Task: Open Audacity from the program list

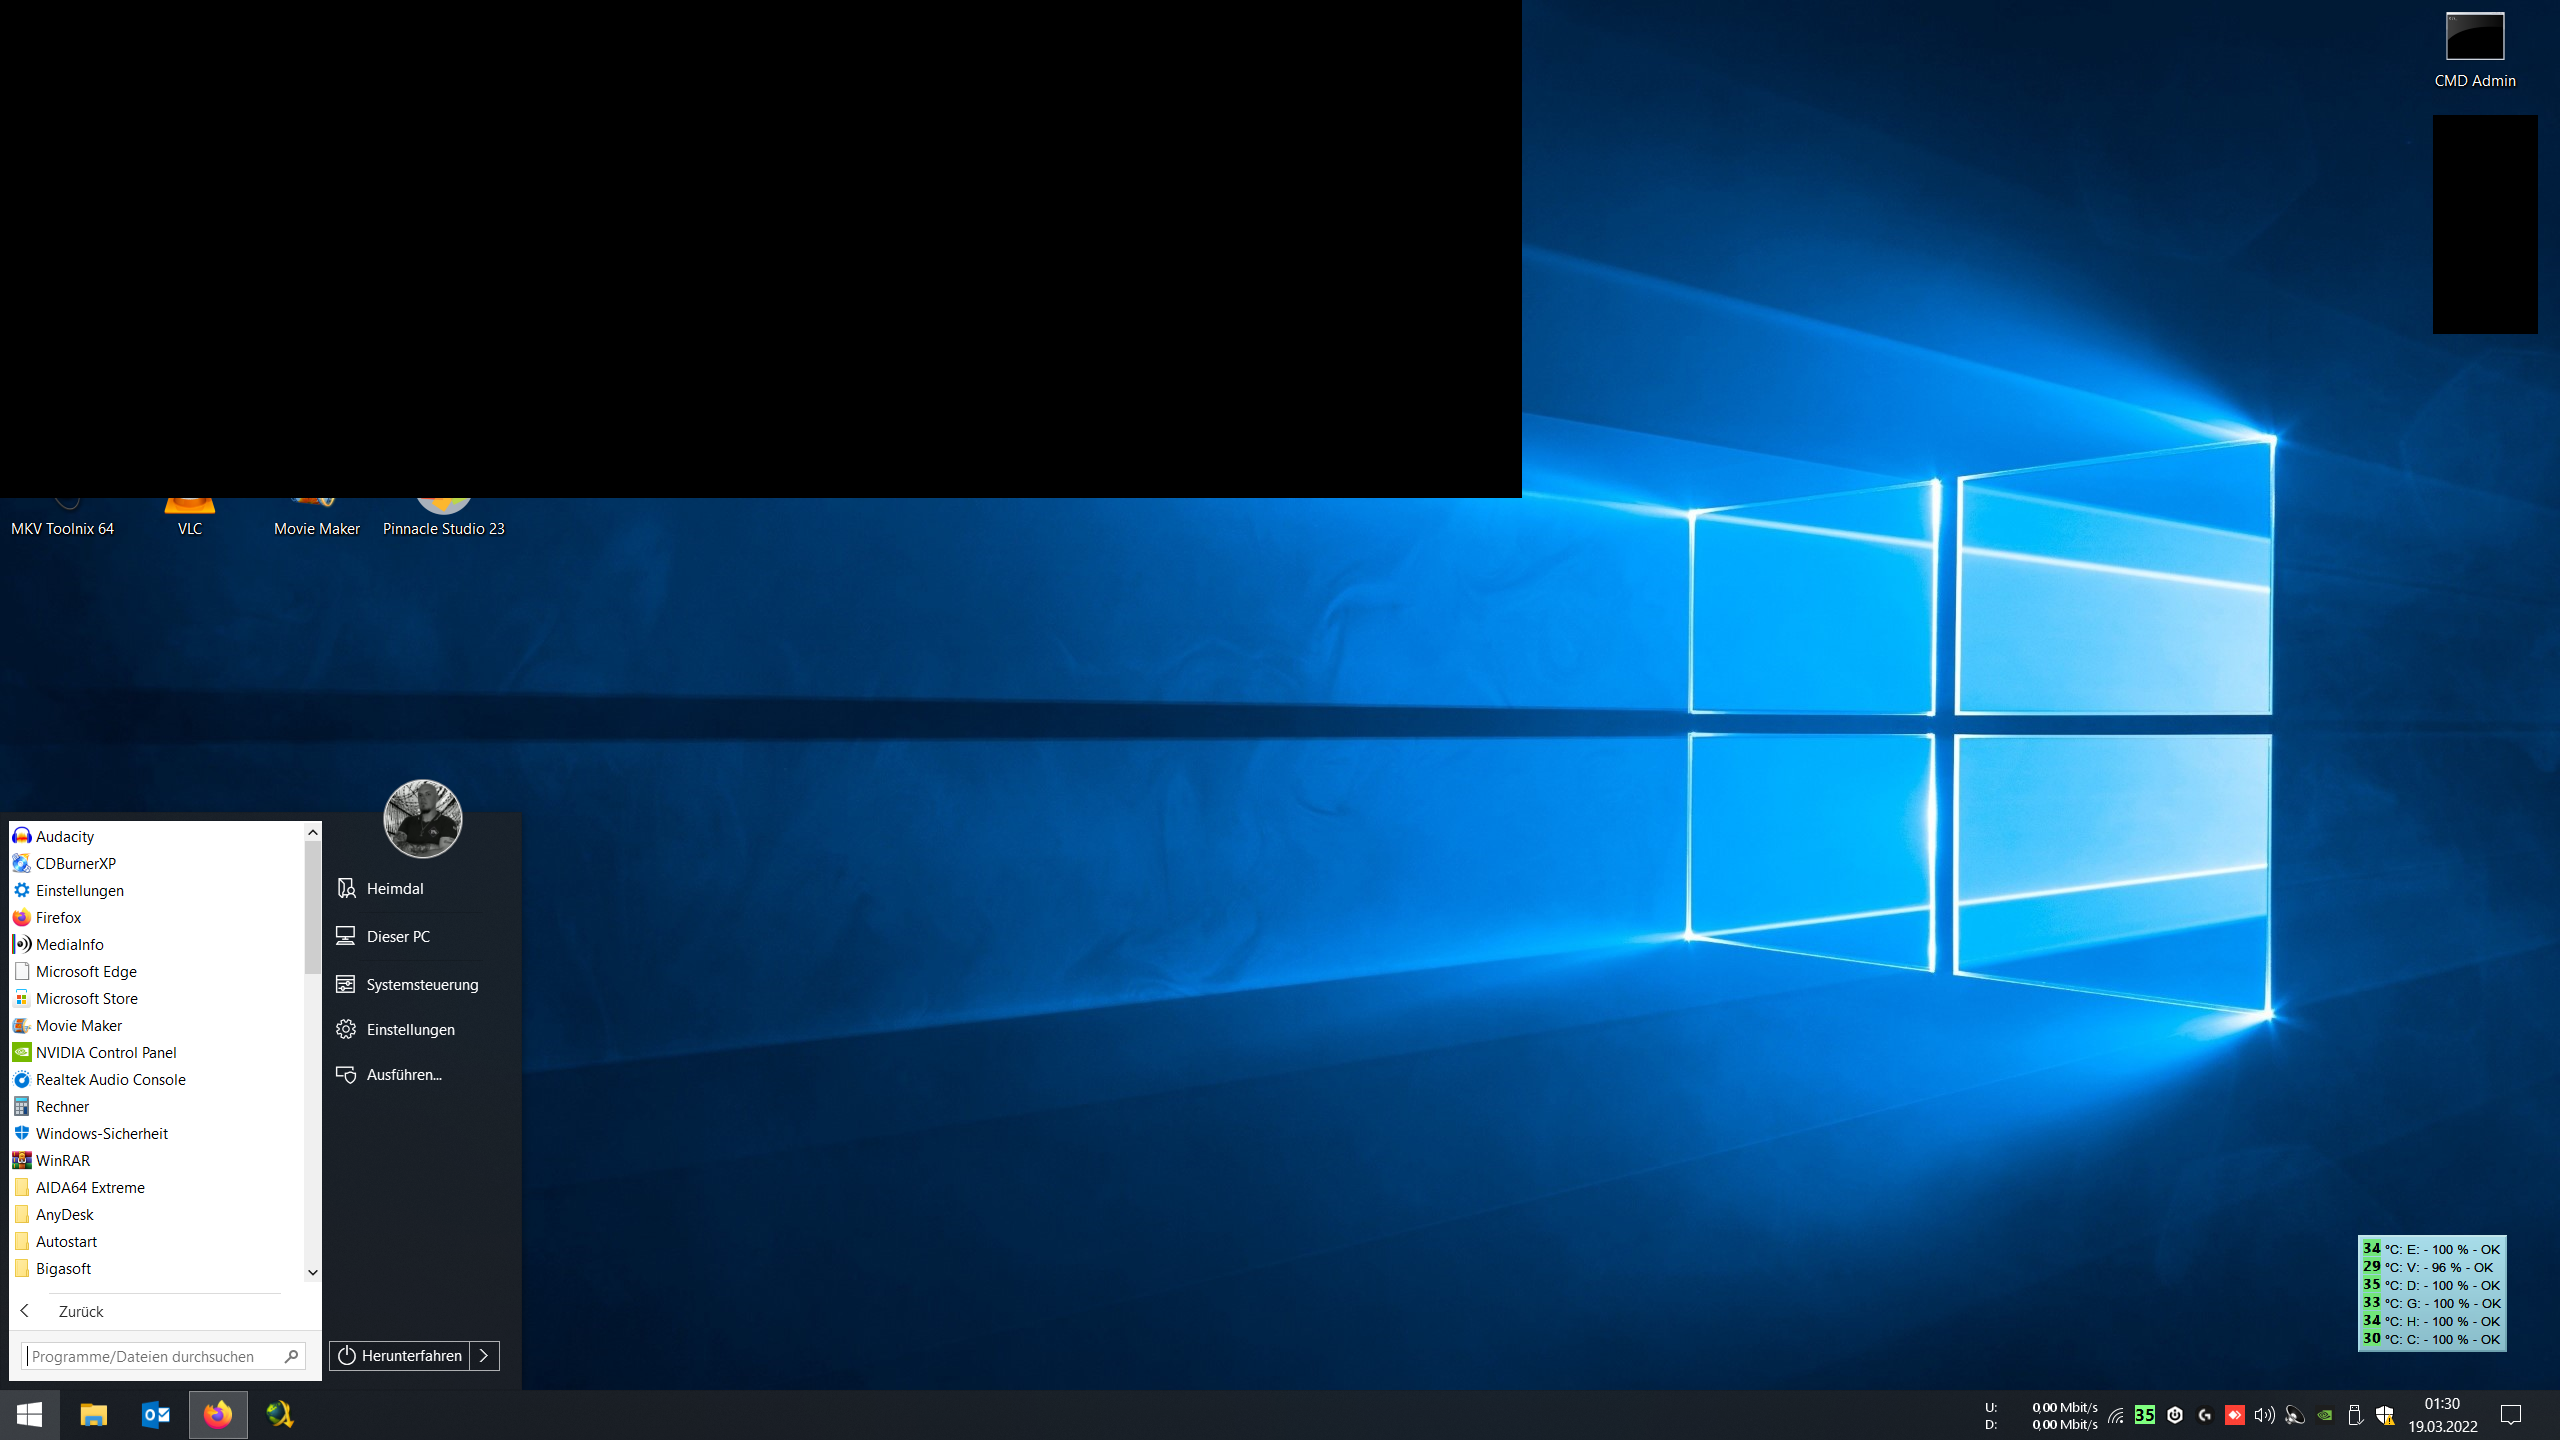Action: click(65, 836)
